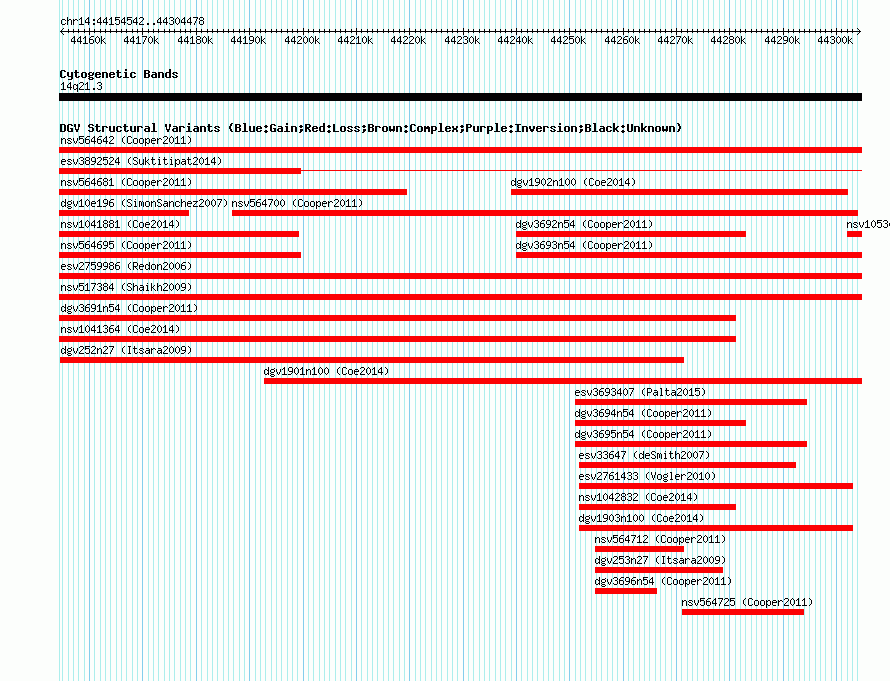Click the 44230k ruler tick label
Viewport: 890px width, 681px height.
click(462, 40)
